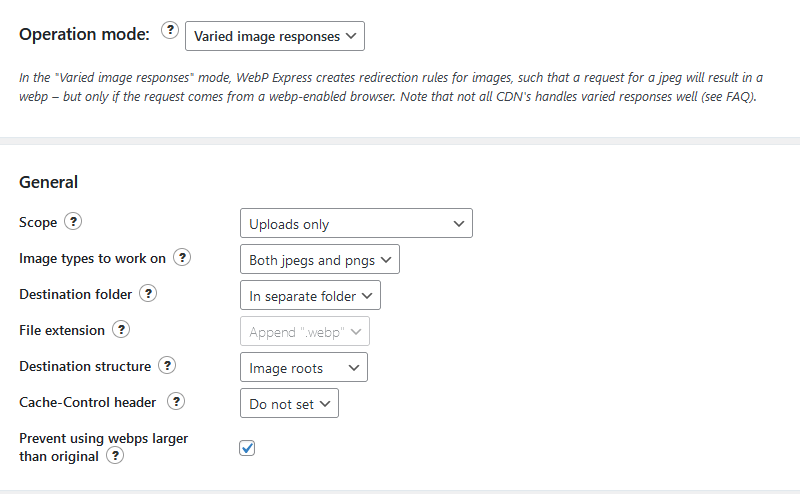Click the General section heading

48,182
